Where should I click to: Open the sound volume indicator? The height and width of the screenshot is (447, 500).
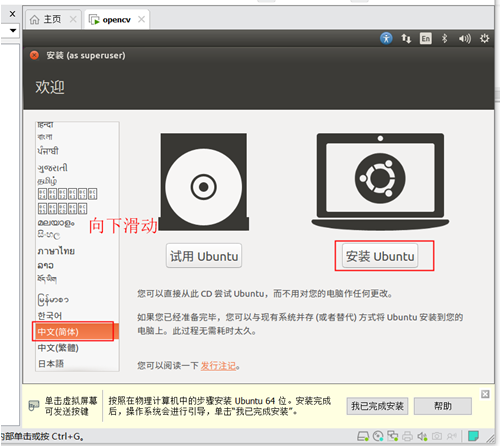coord(464,39)
